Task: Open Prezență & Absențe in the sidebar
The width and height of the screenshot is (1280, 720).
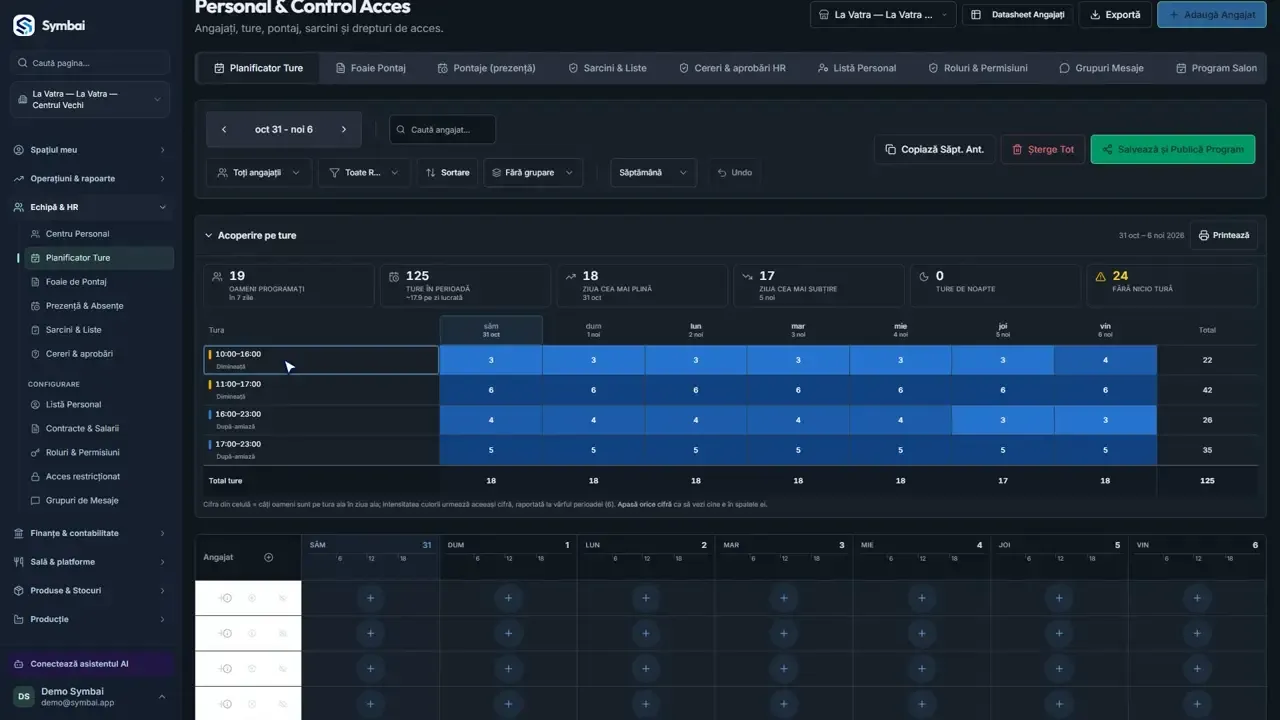Action: tap(98, 306)
